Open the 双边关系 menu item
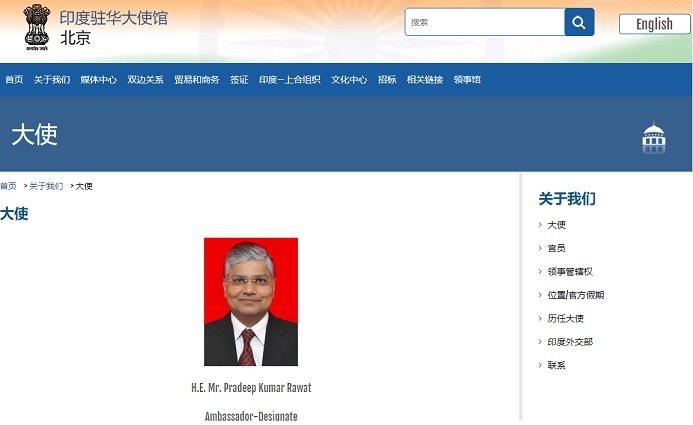 [145, 80]
